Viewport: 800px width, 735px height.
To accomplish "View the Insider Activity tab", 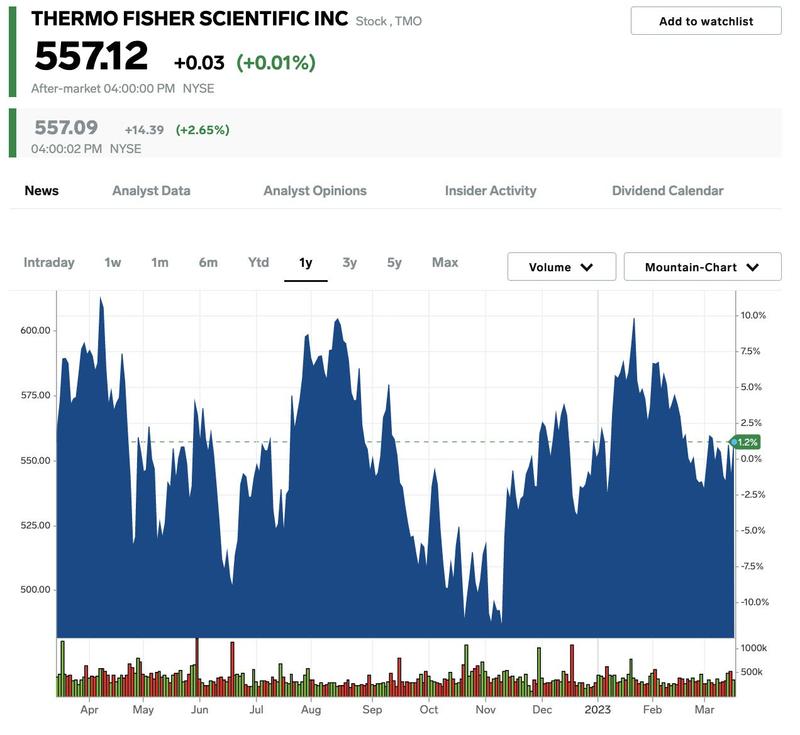I will pos(490,191).
